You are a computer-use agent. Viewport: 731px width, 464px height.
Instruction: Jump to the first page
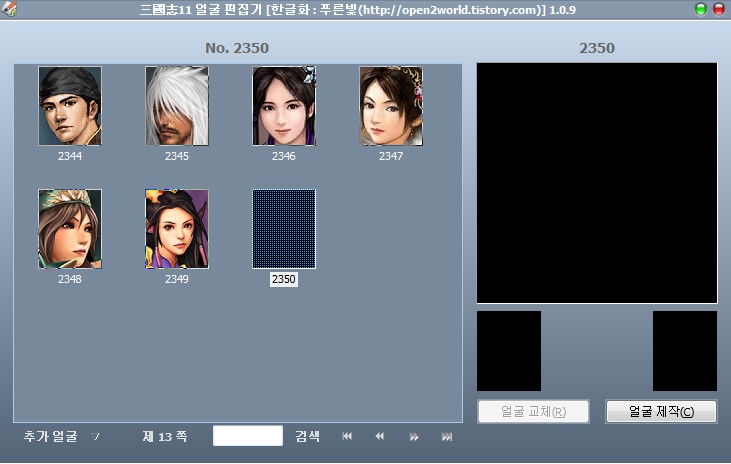pyautogui.click(x=347, y=436)
